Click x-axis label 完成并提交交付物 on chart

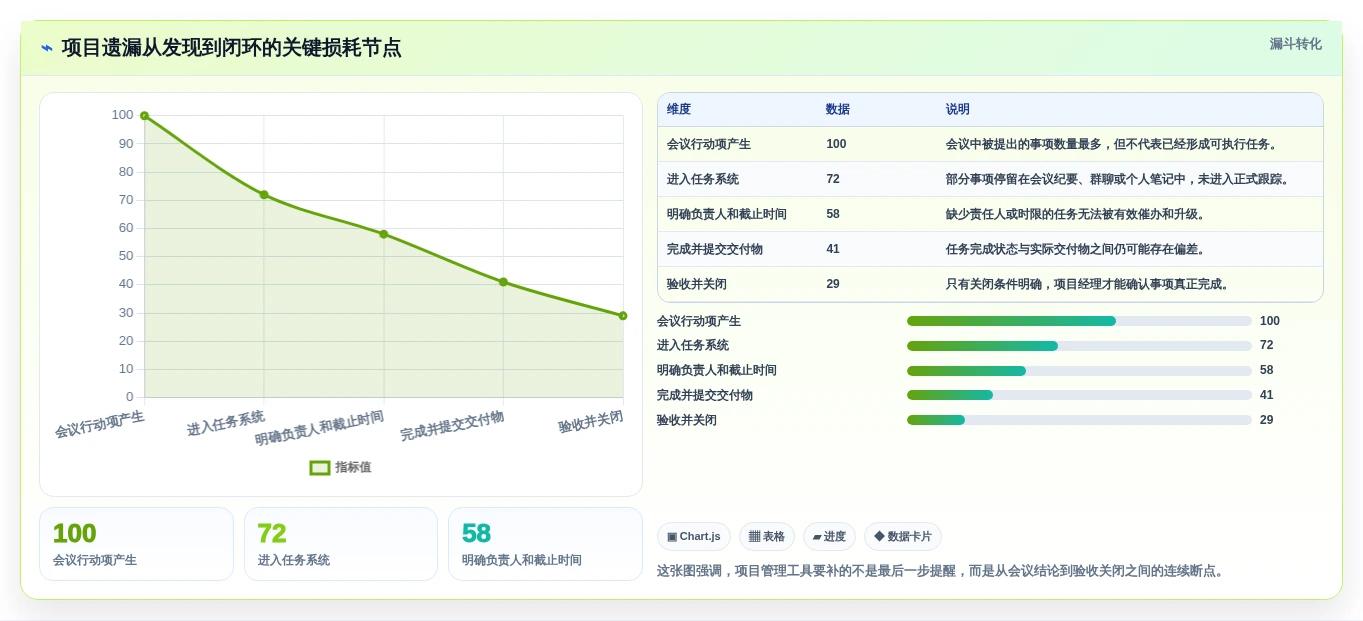pos(452,426)
